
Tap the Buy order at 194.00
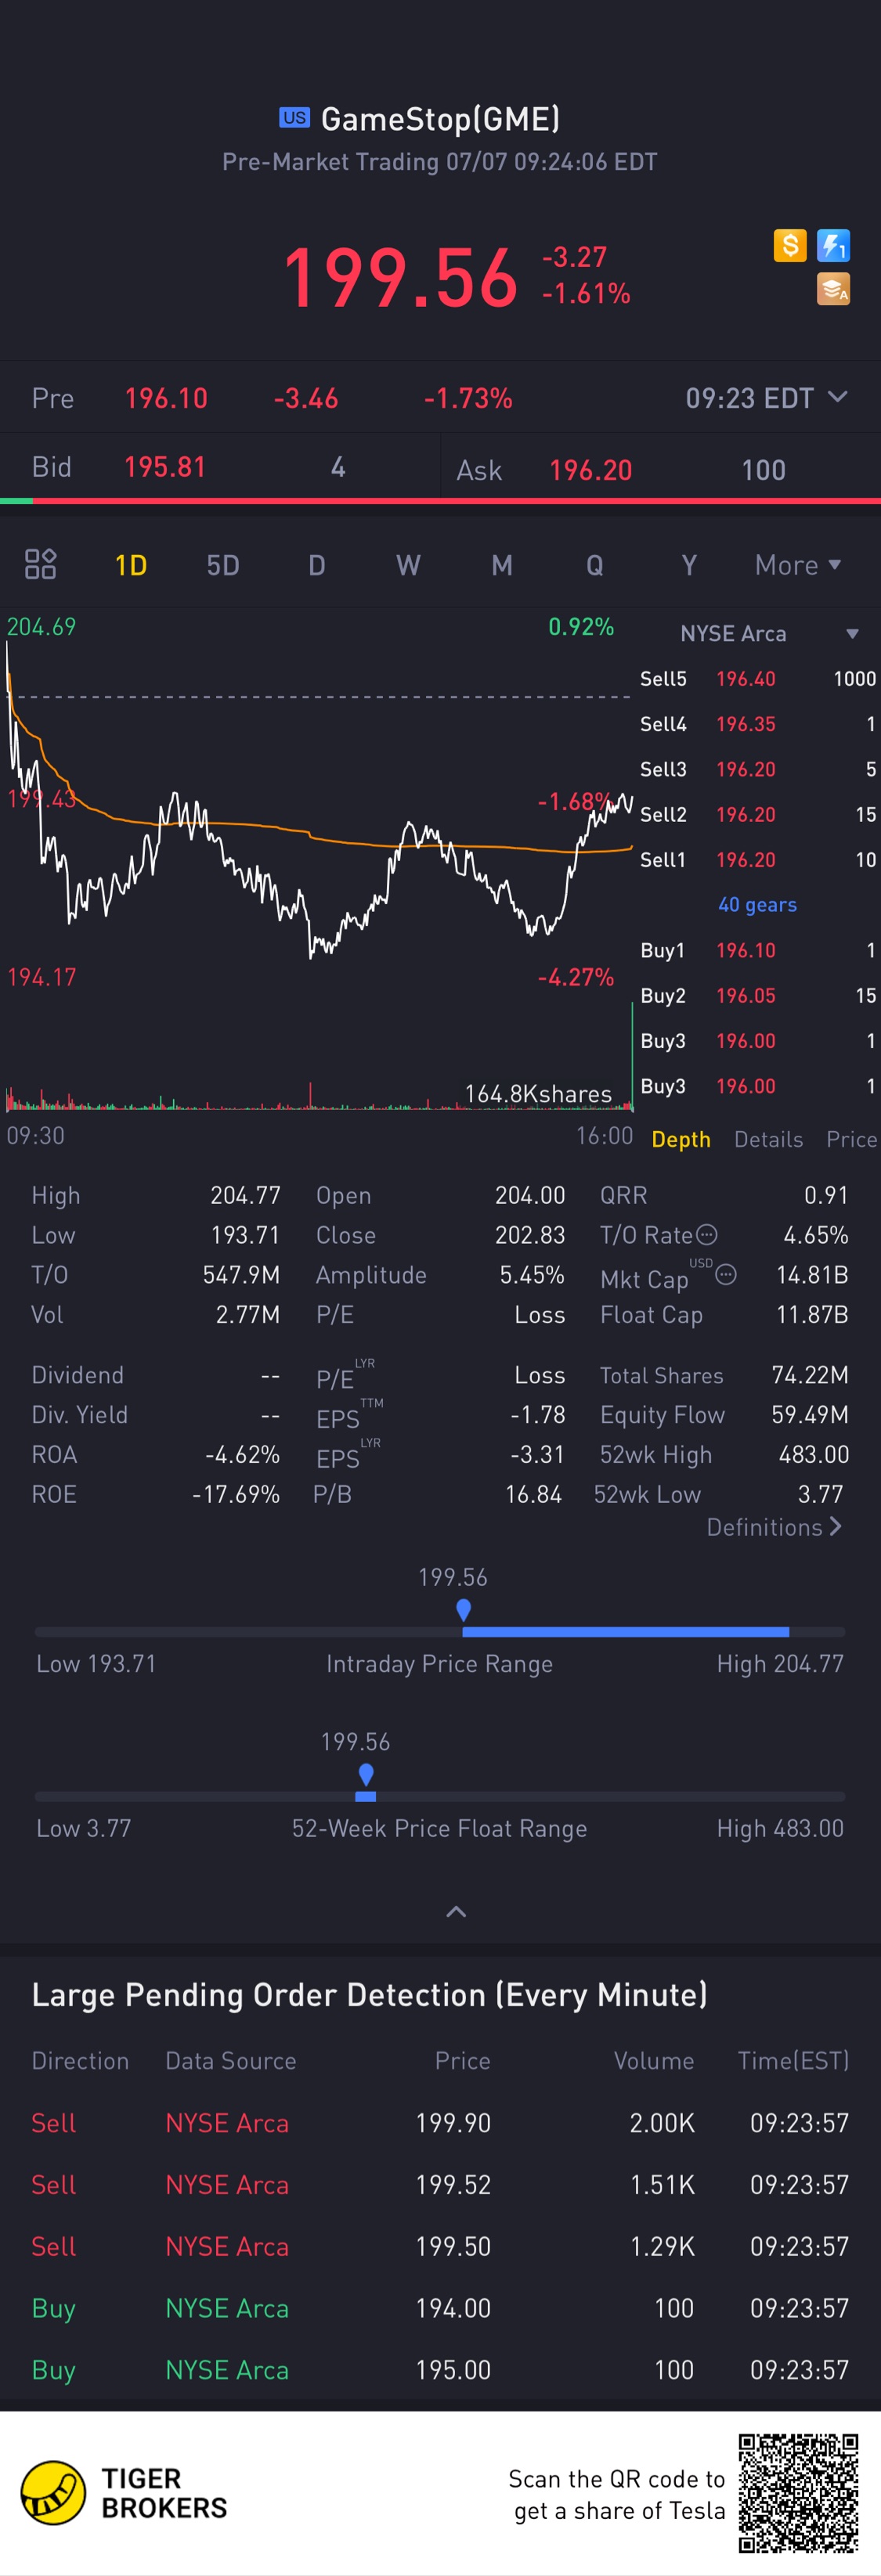pyautogui.click(x=440, y=2308)
